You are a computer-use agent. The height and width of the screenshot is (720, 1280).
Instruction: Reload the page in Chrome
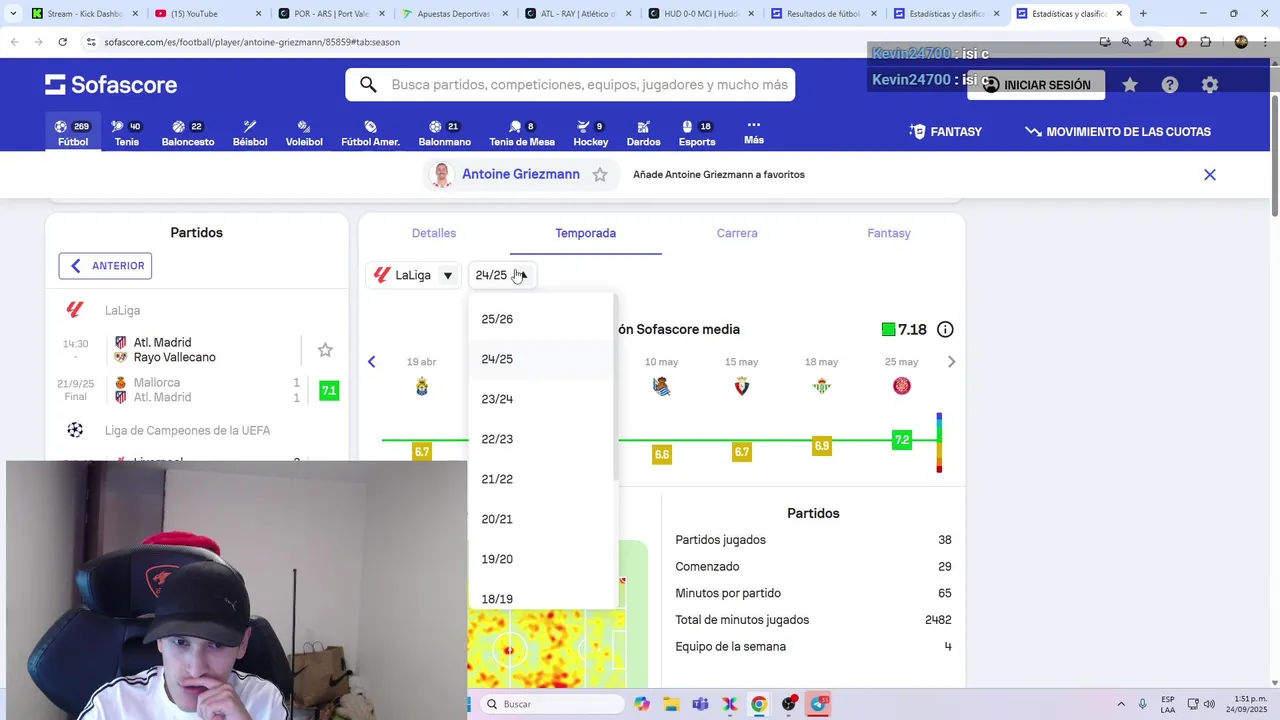click(62, 42)
